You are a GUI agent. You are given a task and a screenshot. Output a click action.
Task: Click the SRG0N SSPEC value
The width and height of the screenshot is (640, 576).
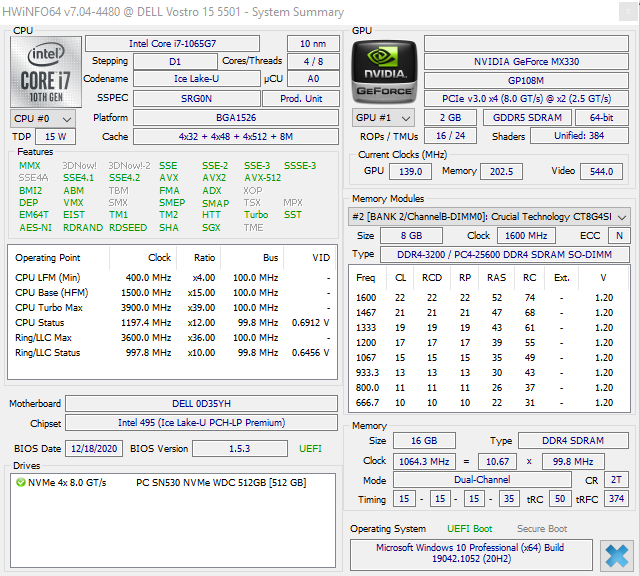click(x=196, y=99)
